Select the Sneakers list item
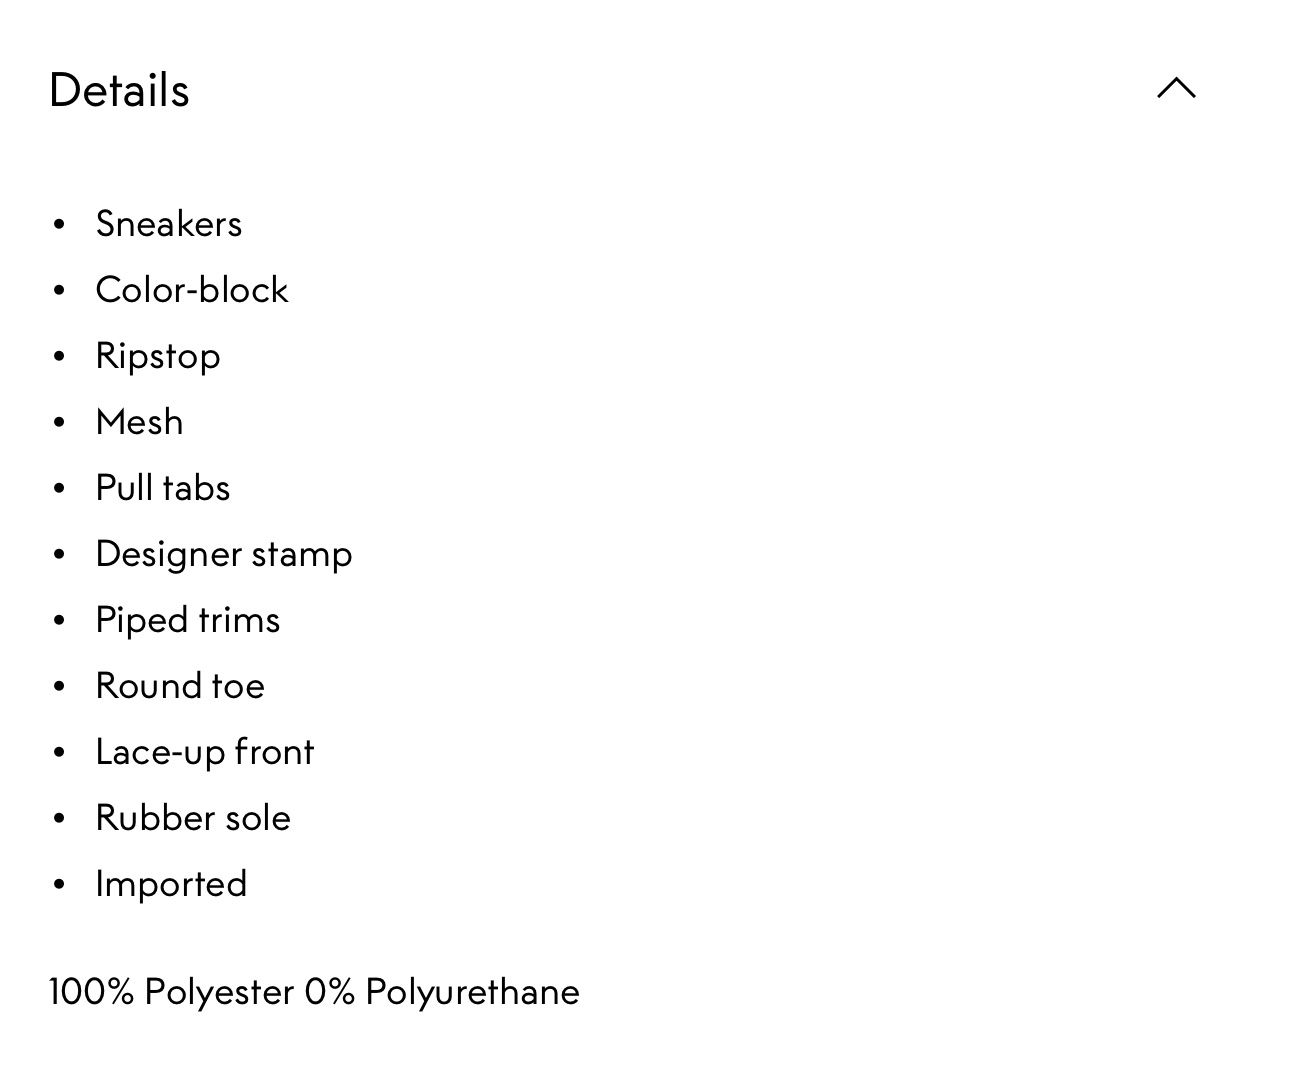This screenshot has width=1290, height=1069. tap(169, 224)
